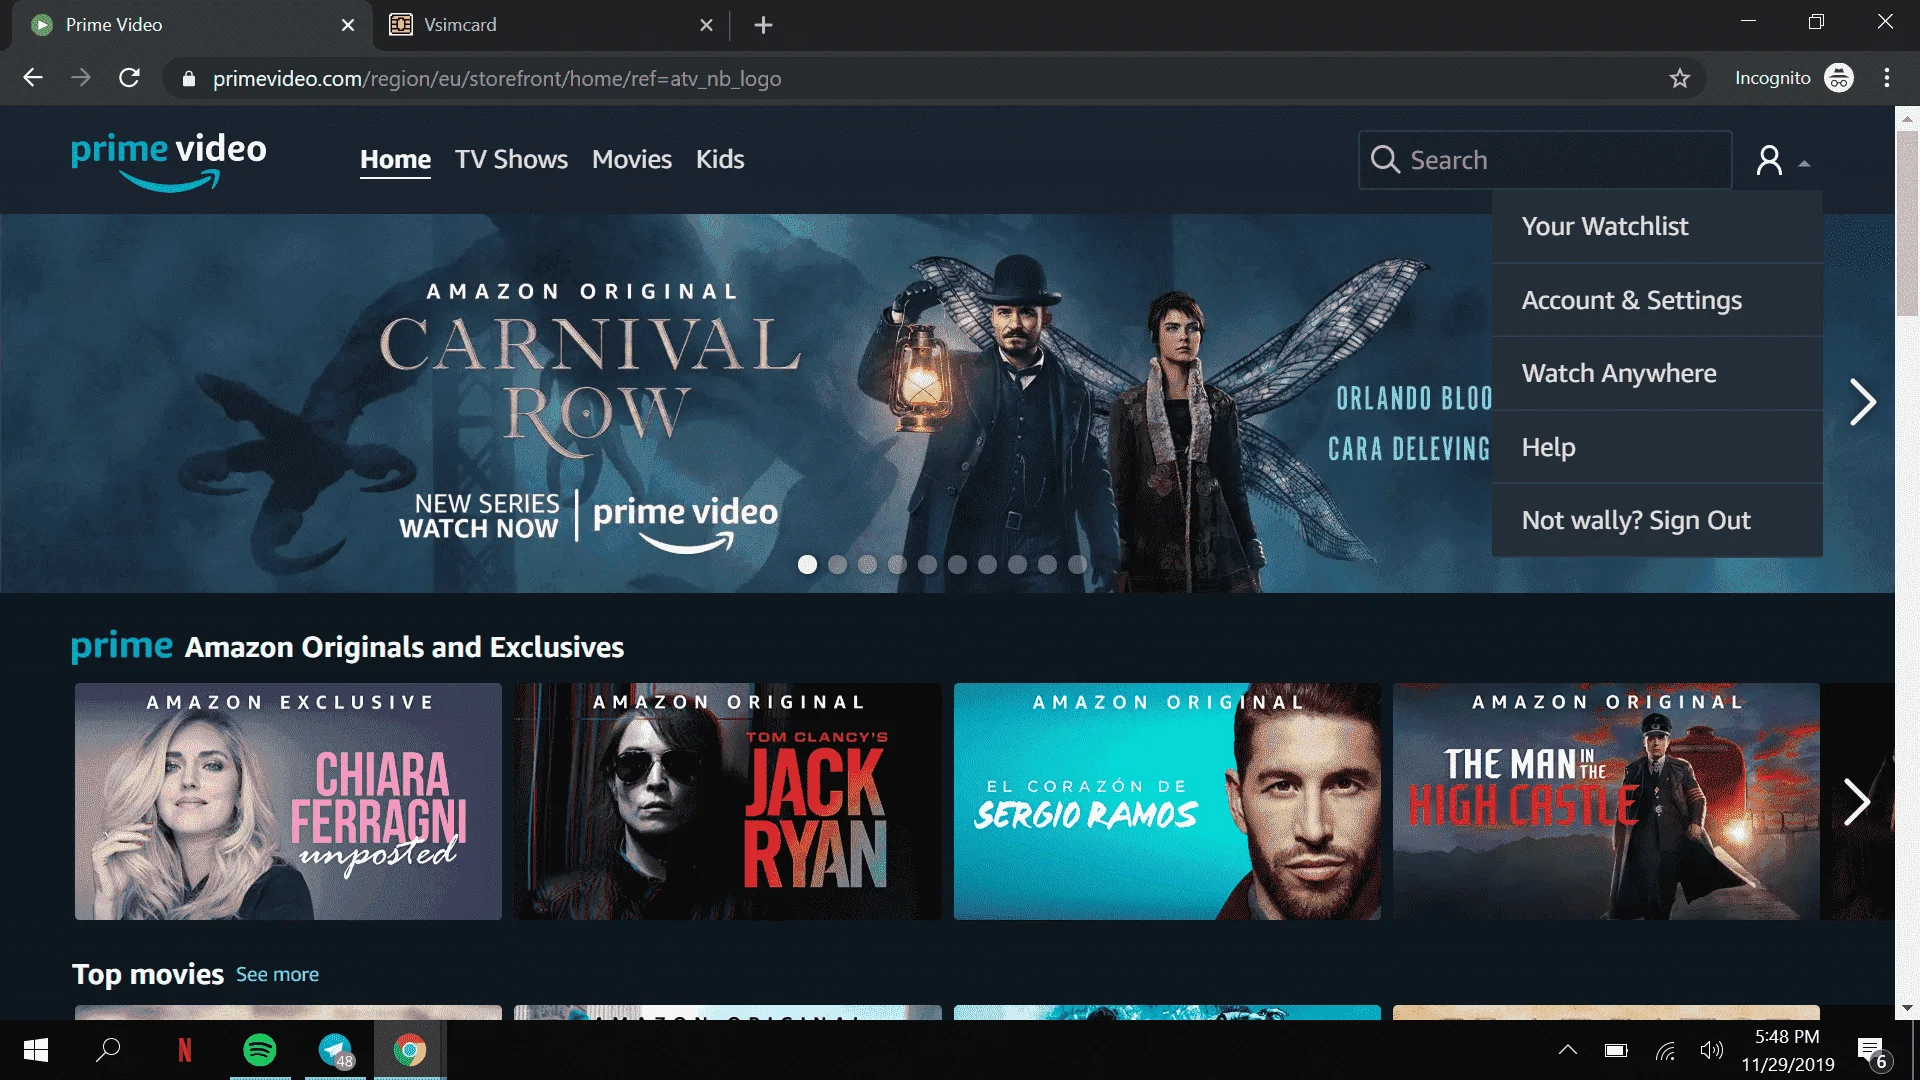Select the tenth carousel dot
Image resolution: width=1920 pixels, height=1080 pixels.
[x=1077, y=565]
